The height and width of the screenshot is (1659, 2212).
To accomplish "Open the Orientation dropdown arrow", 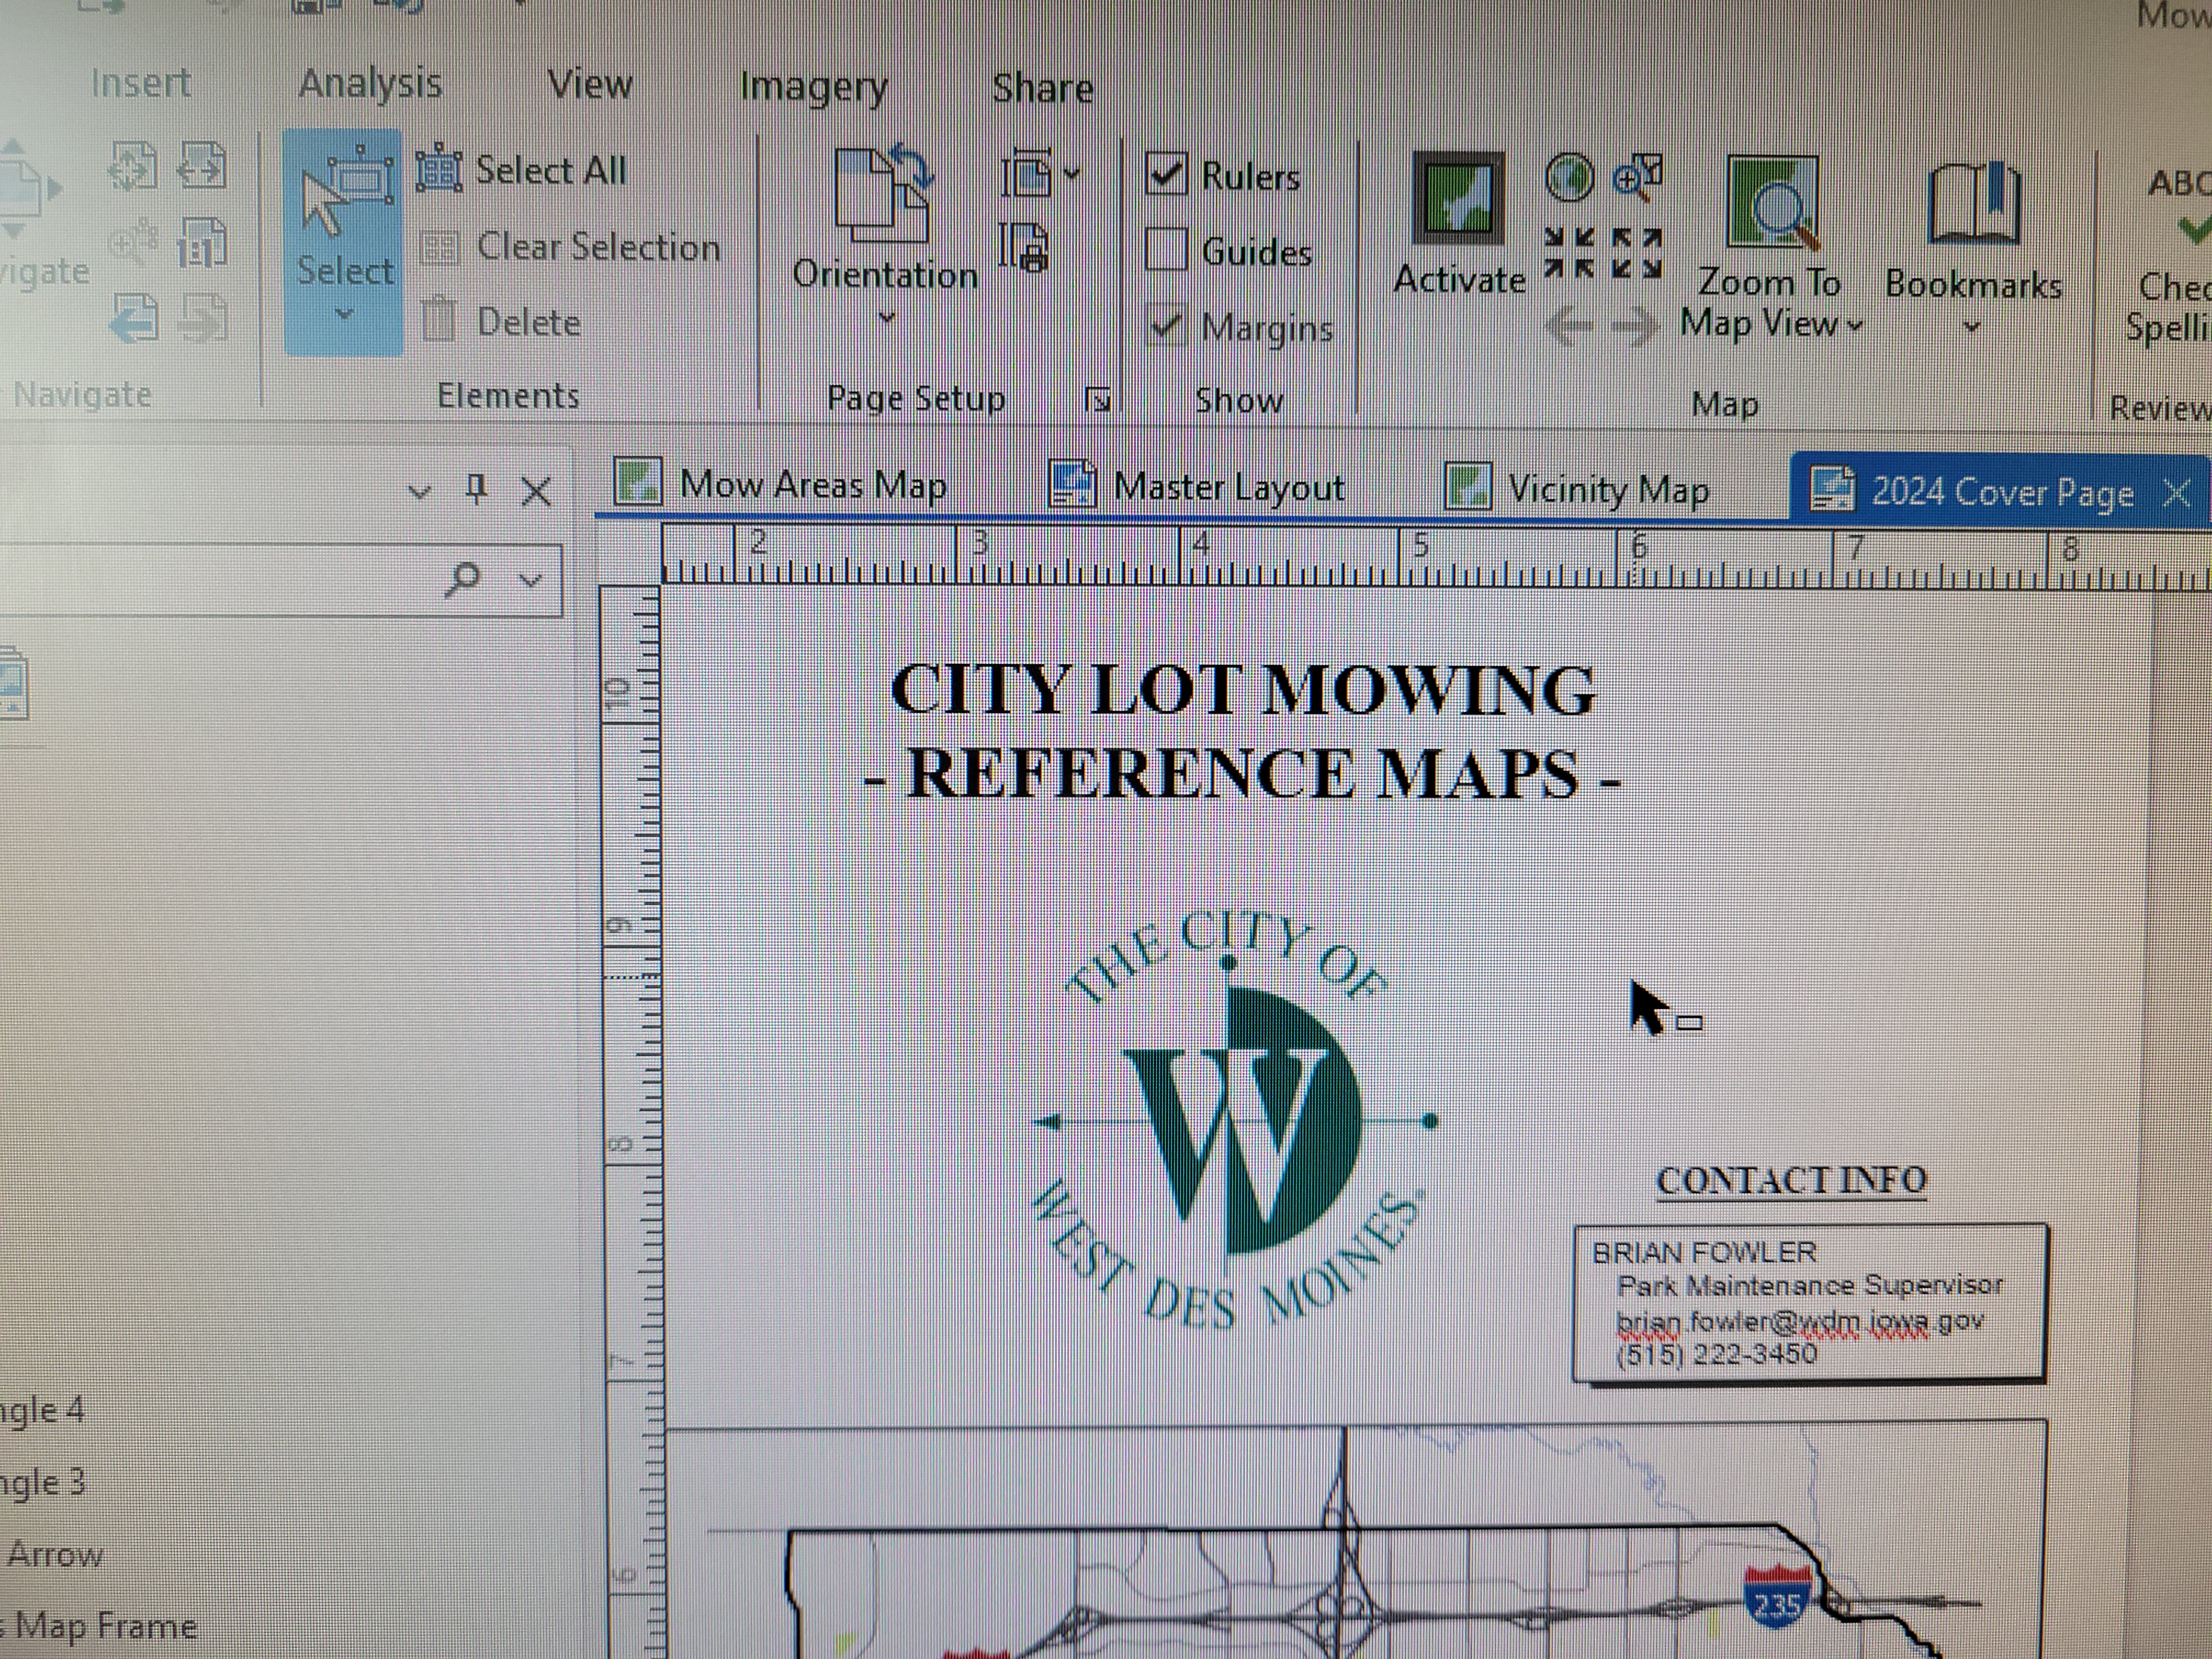I will click(886, 319).
